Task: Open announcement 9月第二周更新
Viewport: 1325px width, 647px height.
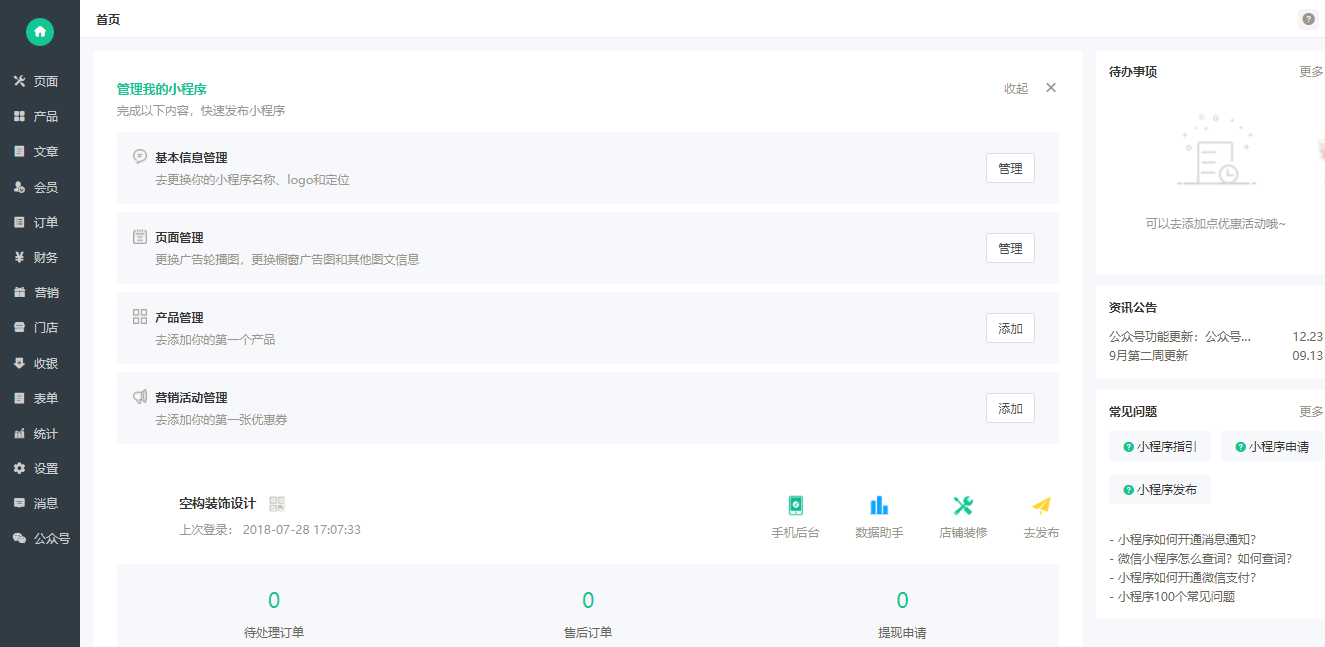Action: (x=1148, y=356)
